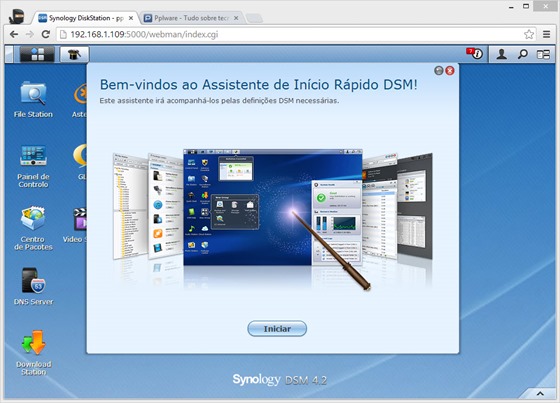
Task: Open the DSM main menu grid icon
Action: [37, 54]
